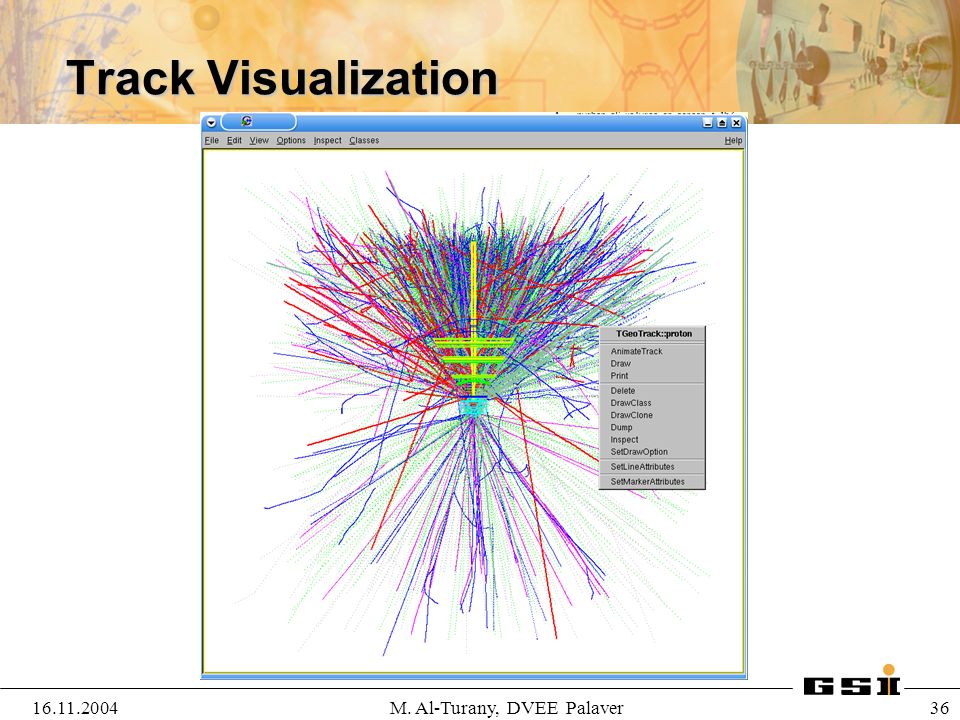The height and width of the screenshot is (720, 960).
Task: Click the date 16.11.2004 in footer
Action: coord(75,708)
